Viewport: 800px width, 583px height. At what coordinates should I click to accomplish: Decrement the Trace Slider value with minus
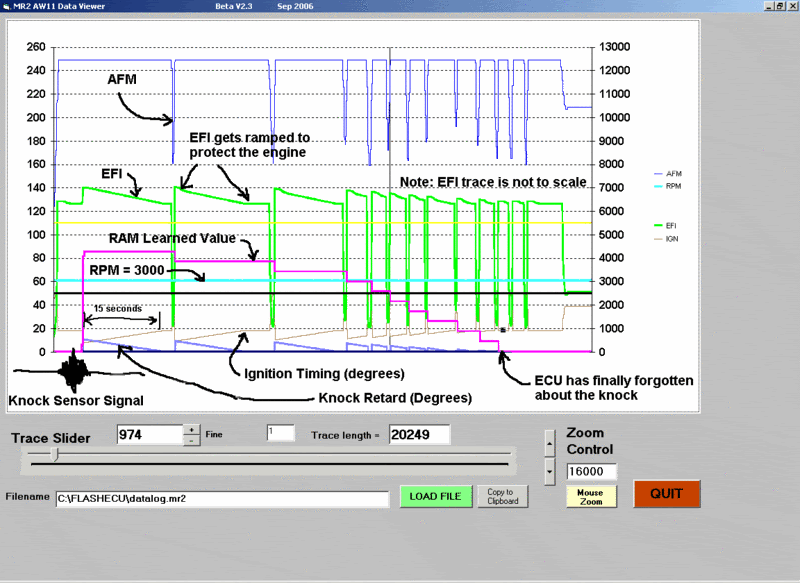[191, 440]
